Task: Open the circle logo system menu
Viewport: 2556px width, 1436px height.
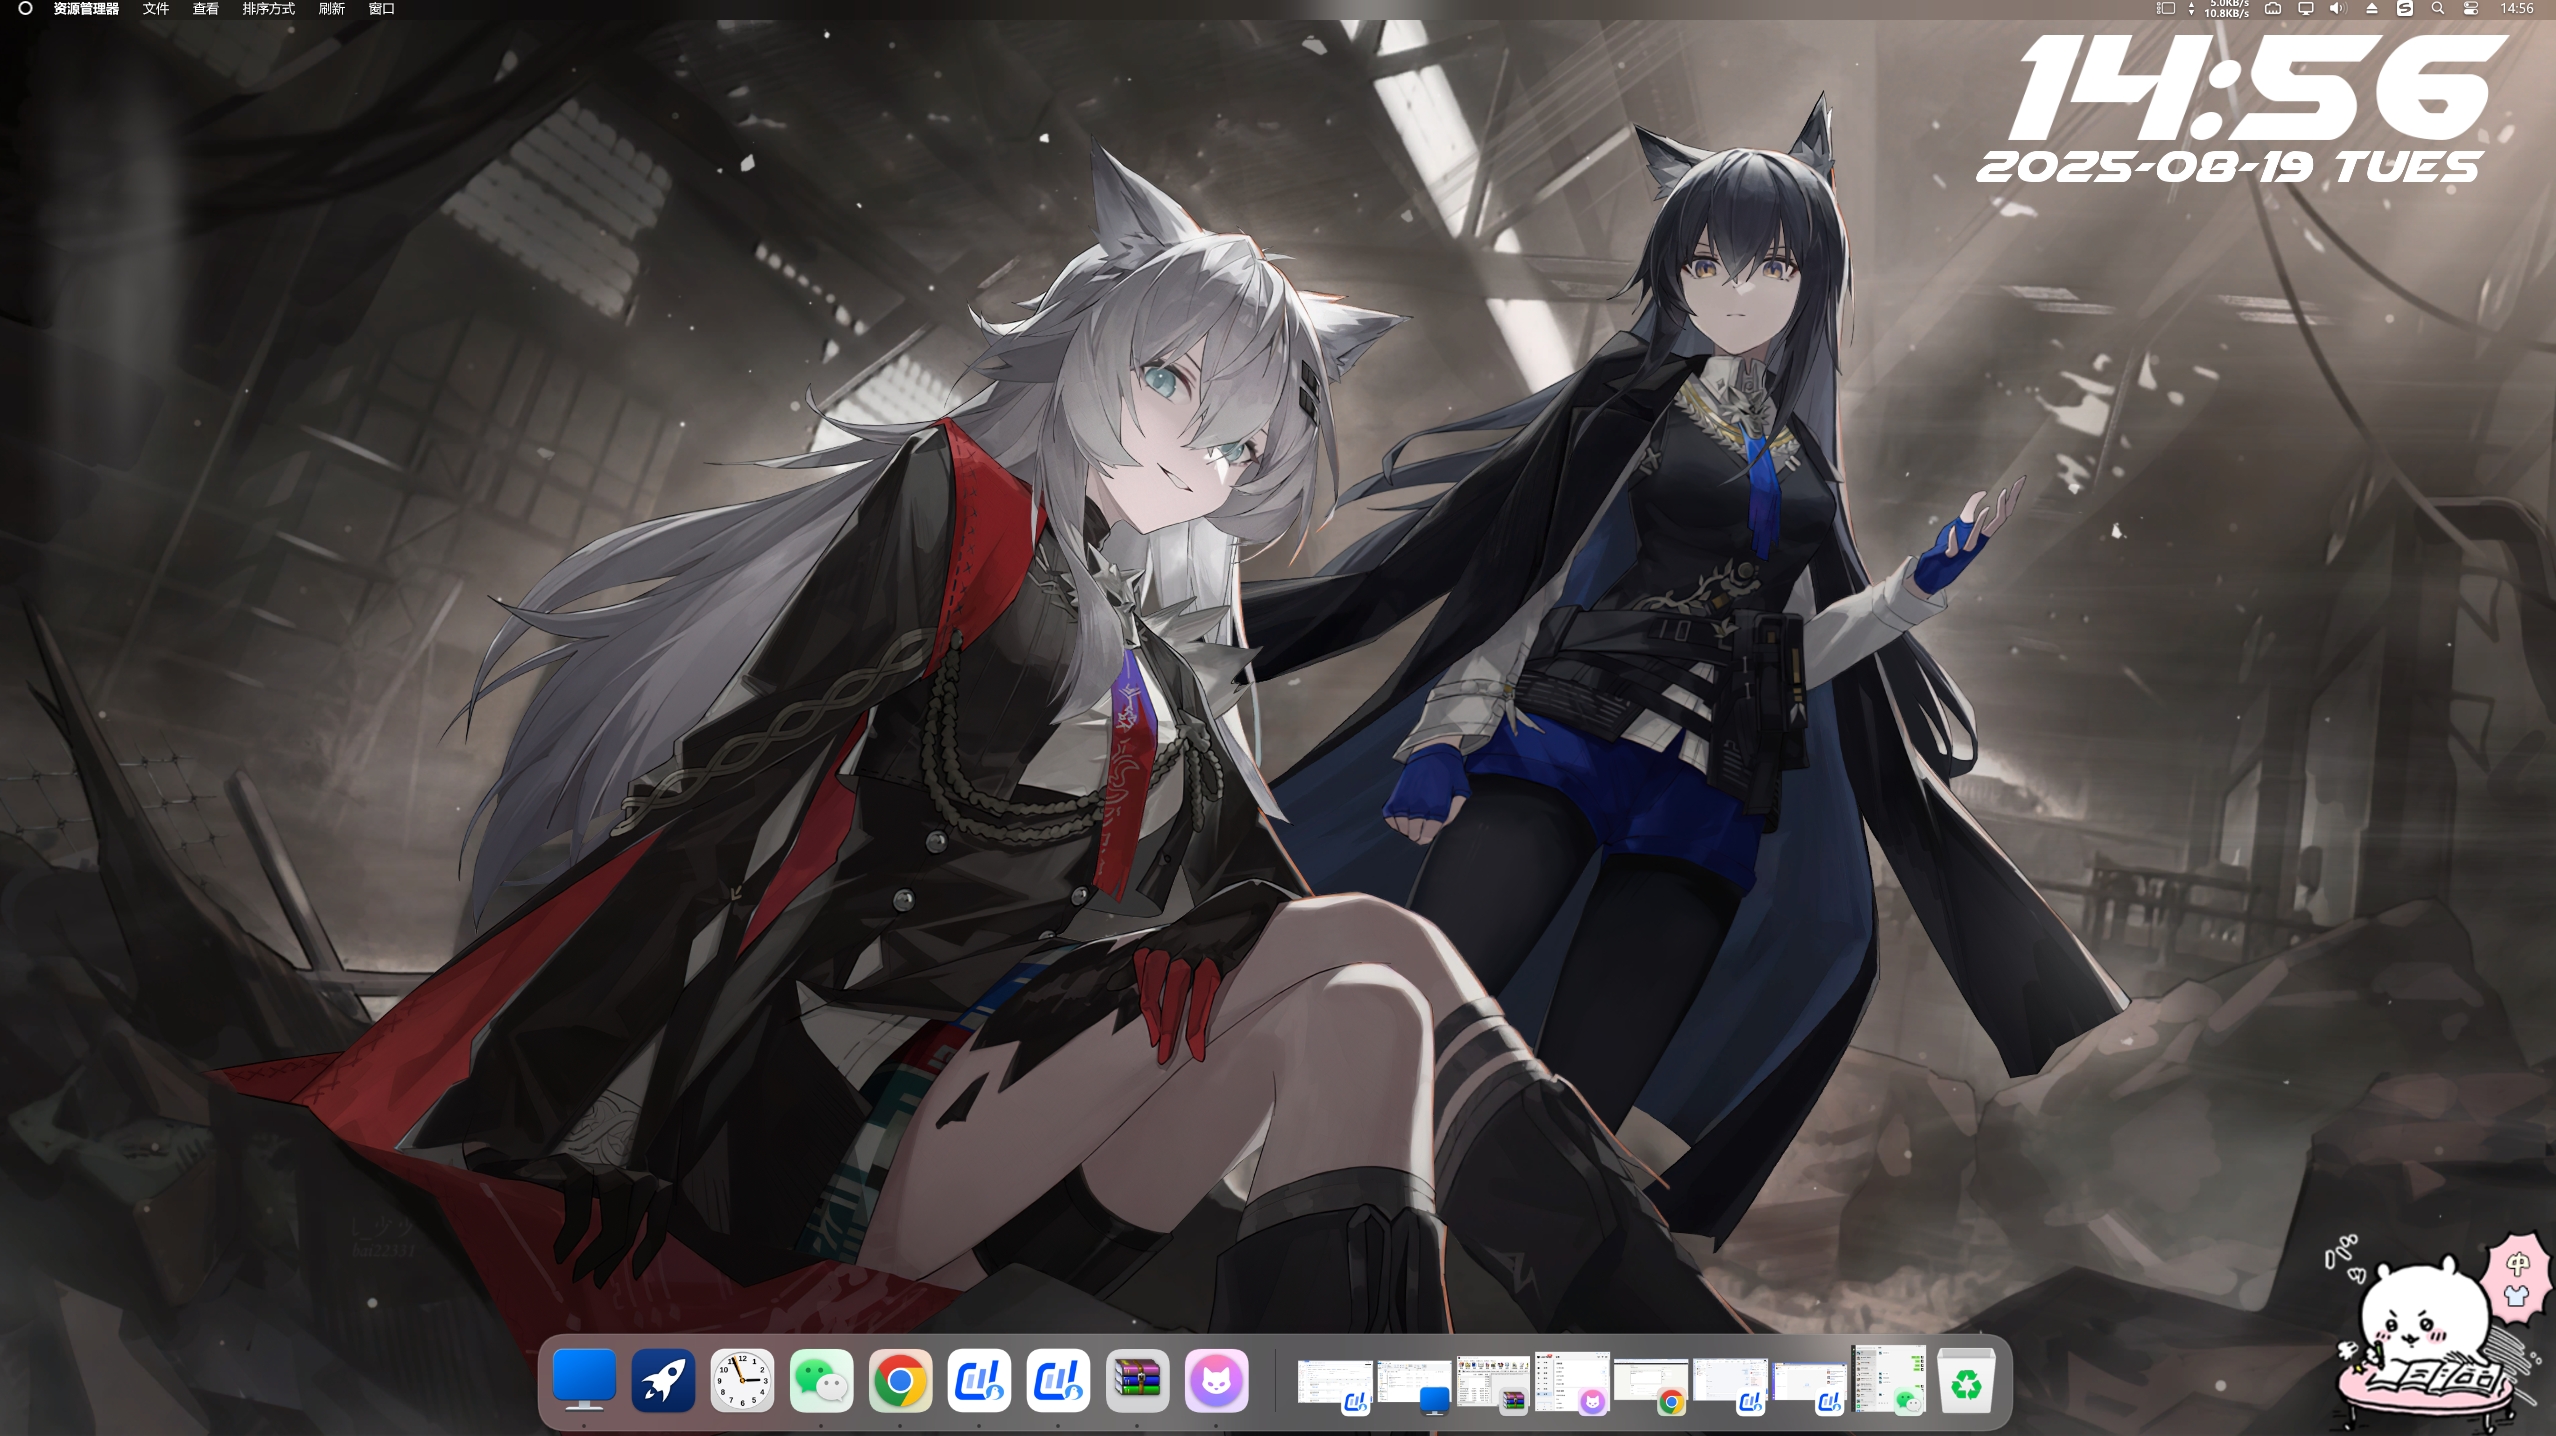Action: (x=25, y=9)
